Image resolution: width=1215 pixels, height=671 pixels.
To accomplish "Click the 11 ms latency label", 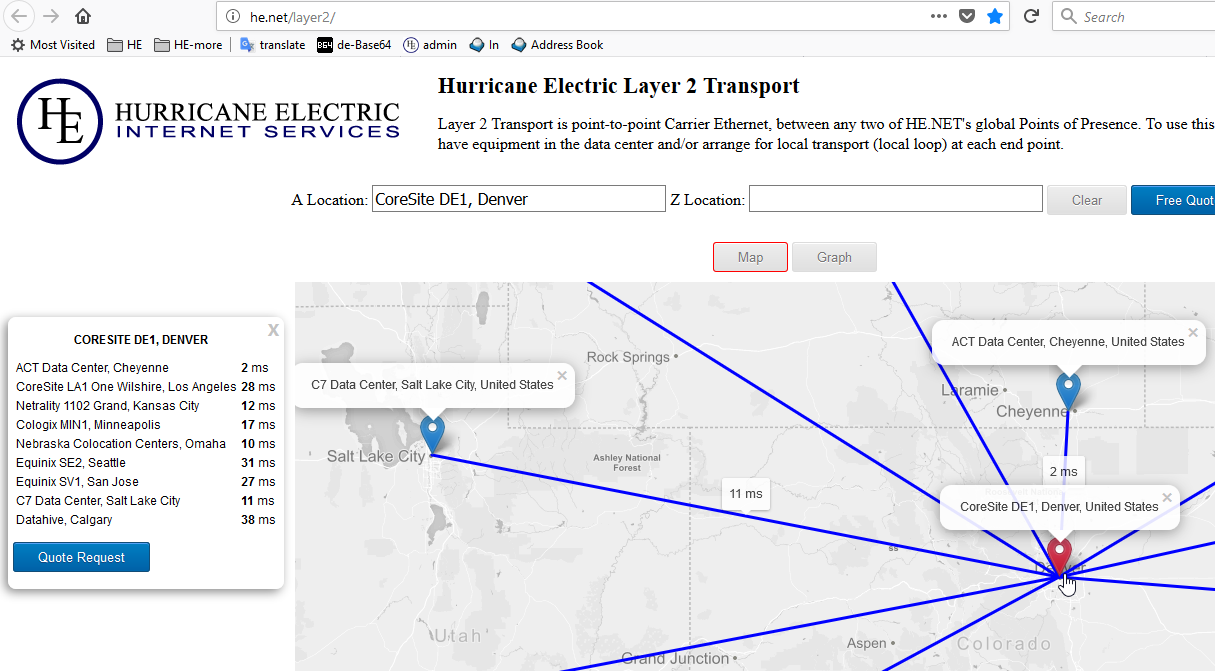I will pos(745,494).
